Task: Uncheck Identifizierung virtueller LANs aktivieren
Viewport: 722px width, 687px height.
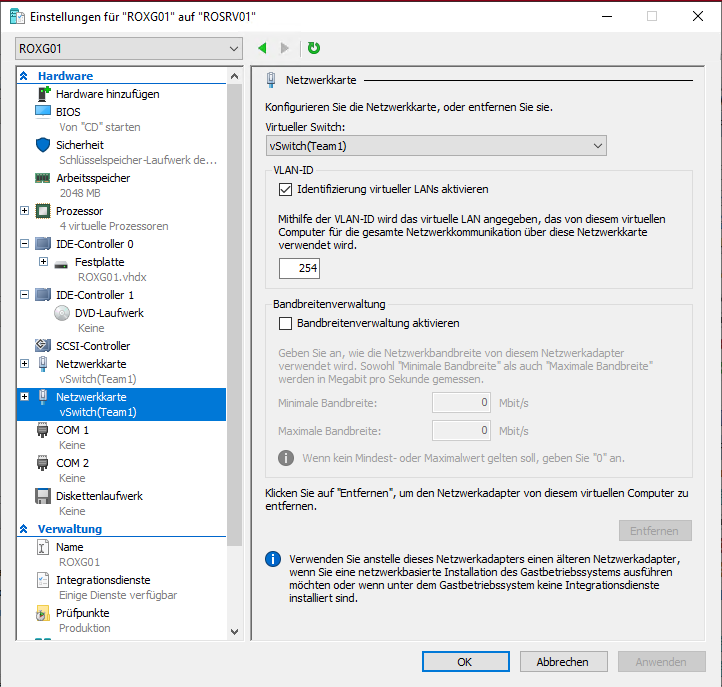Action: tap(285, 189)
